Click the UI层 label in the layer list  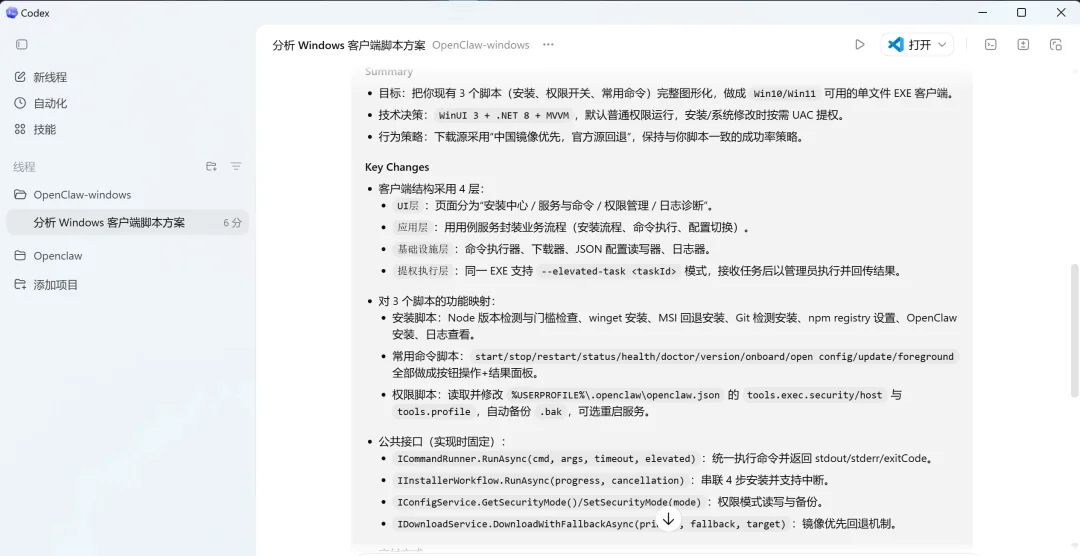pyautogui.click(x=408, y=206)
